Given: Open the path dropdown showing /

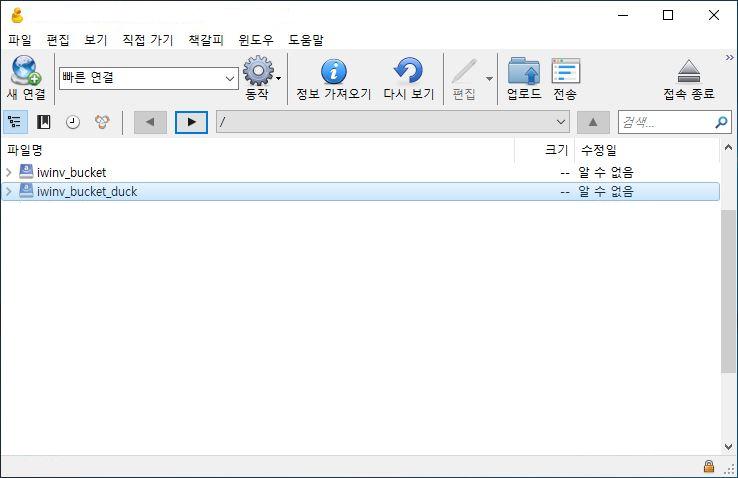Looking at the screenshot, I should pos(561,122).
